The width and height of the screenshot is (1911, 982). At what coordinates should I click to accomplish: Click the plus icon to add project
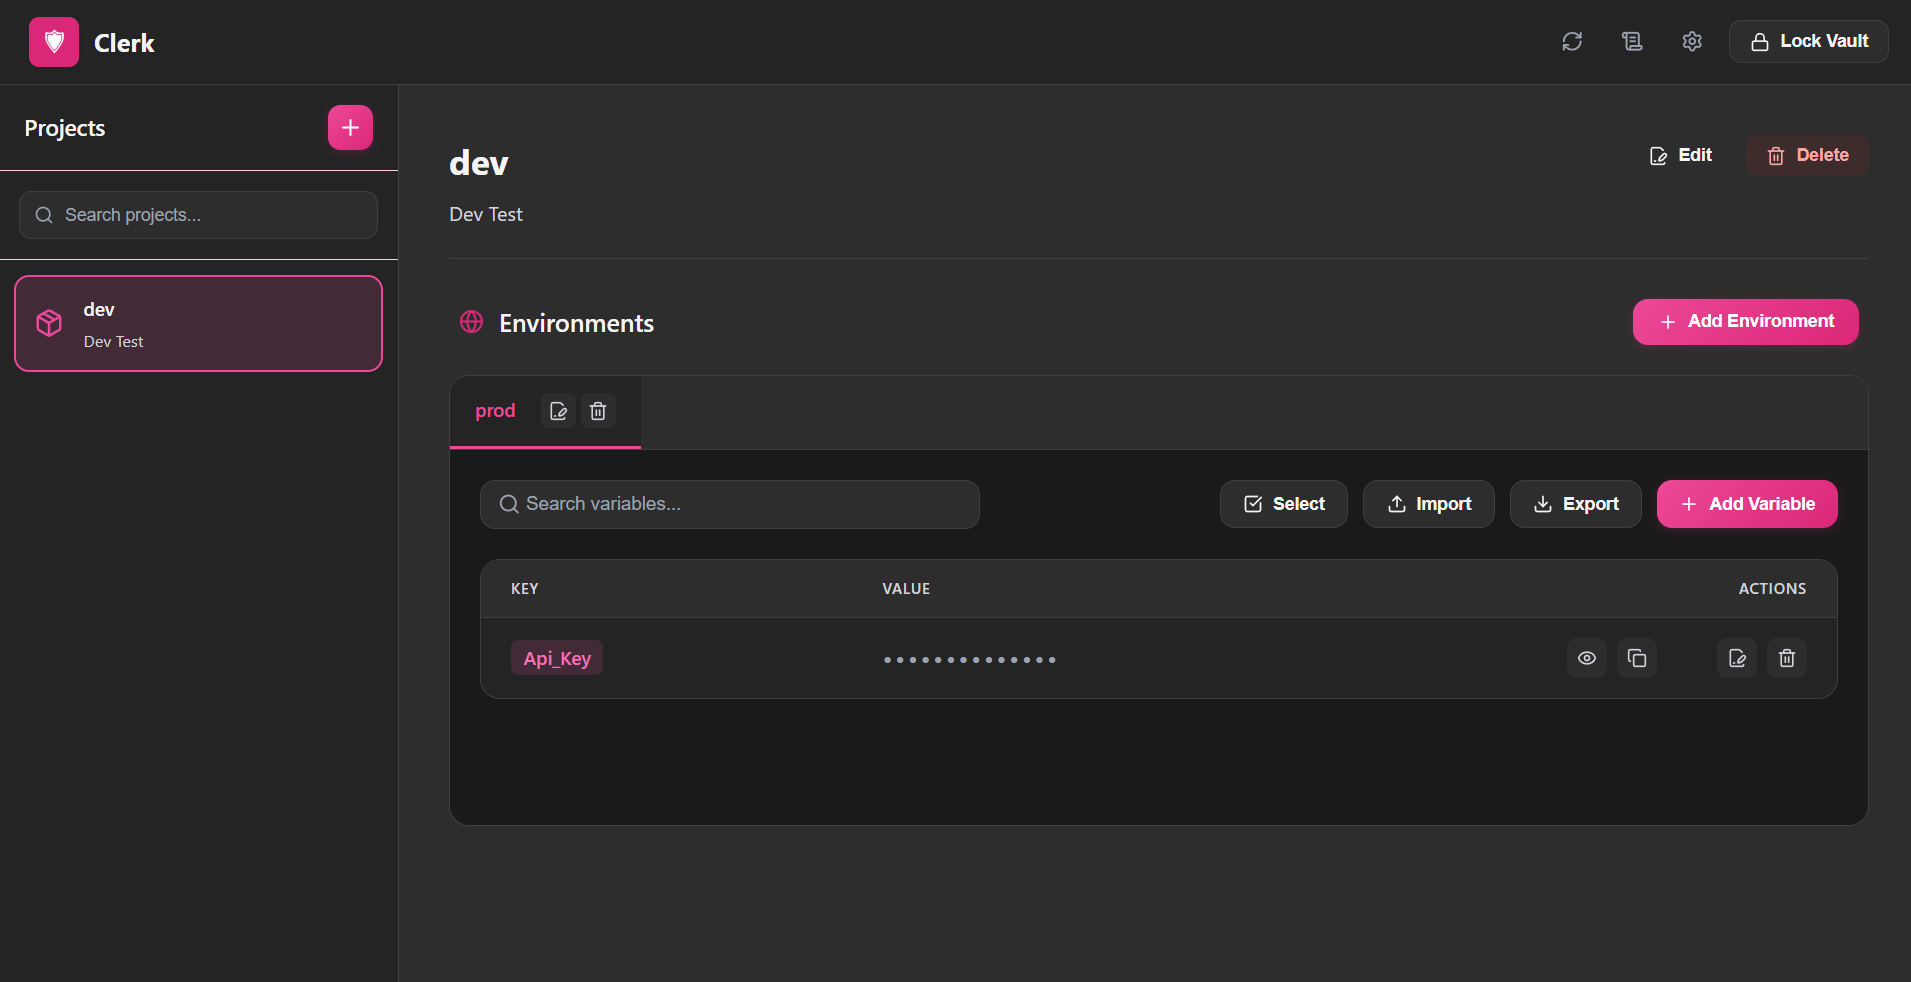click(350, 128)
